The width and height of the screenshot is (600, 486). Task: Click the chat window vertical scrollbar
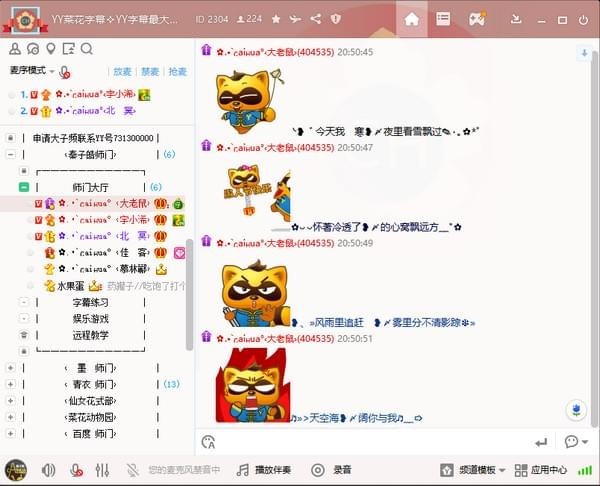point(595,237)
